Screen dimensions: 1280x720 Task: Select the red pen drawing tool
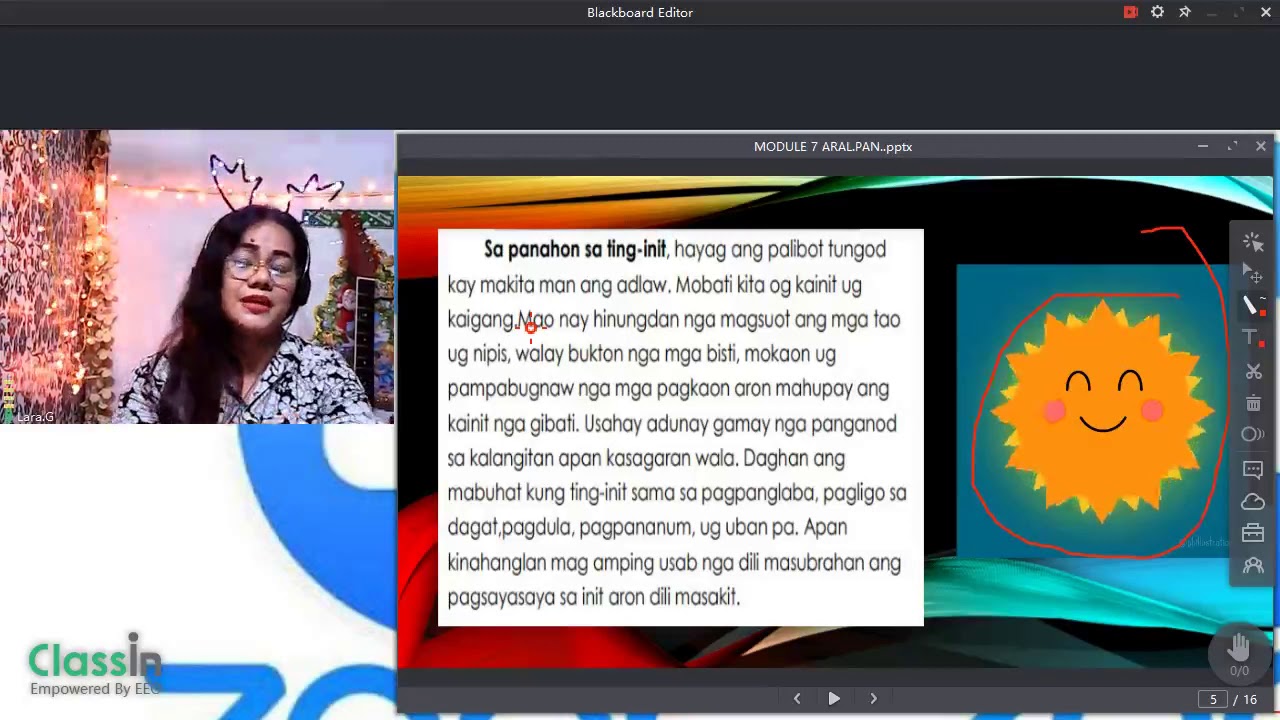pos(1253,305)
